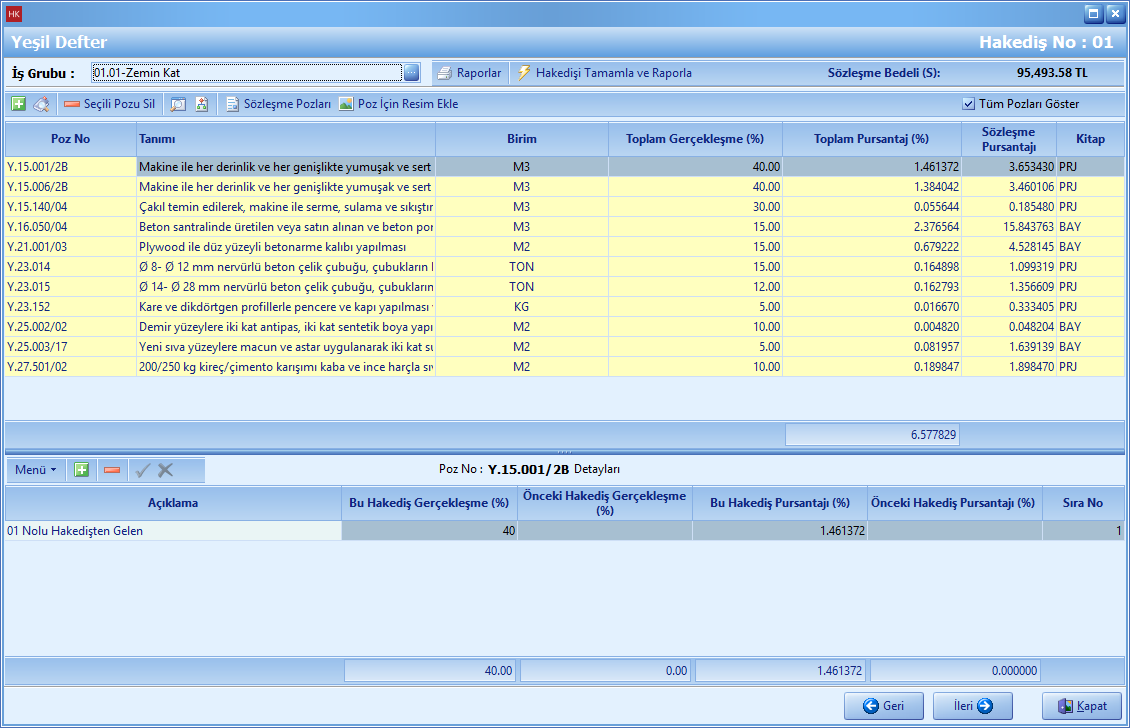Screen dimensions: 1130x728
Task: Click Poz İçin Resim Ekle
Action: click(x=398, y=104)
